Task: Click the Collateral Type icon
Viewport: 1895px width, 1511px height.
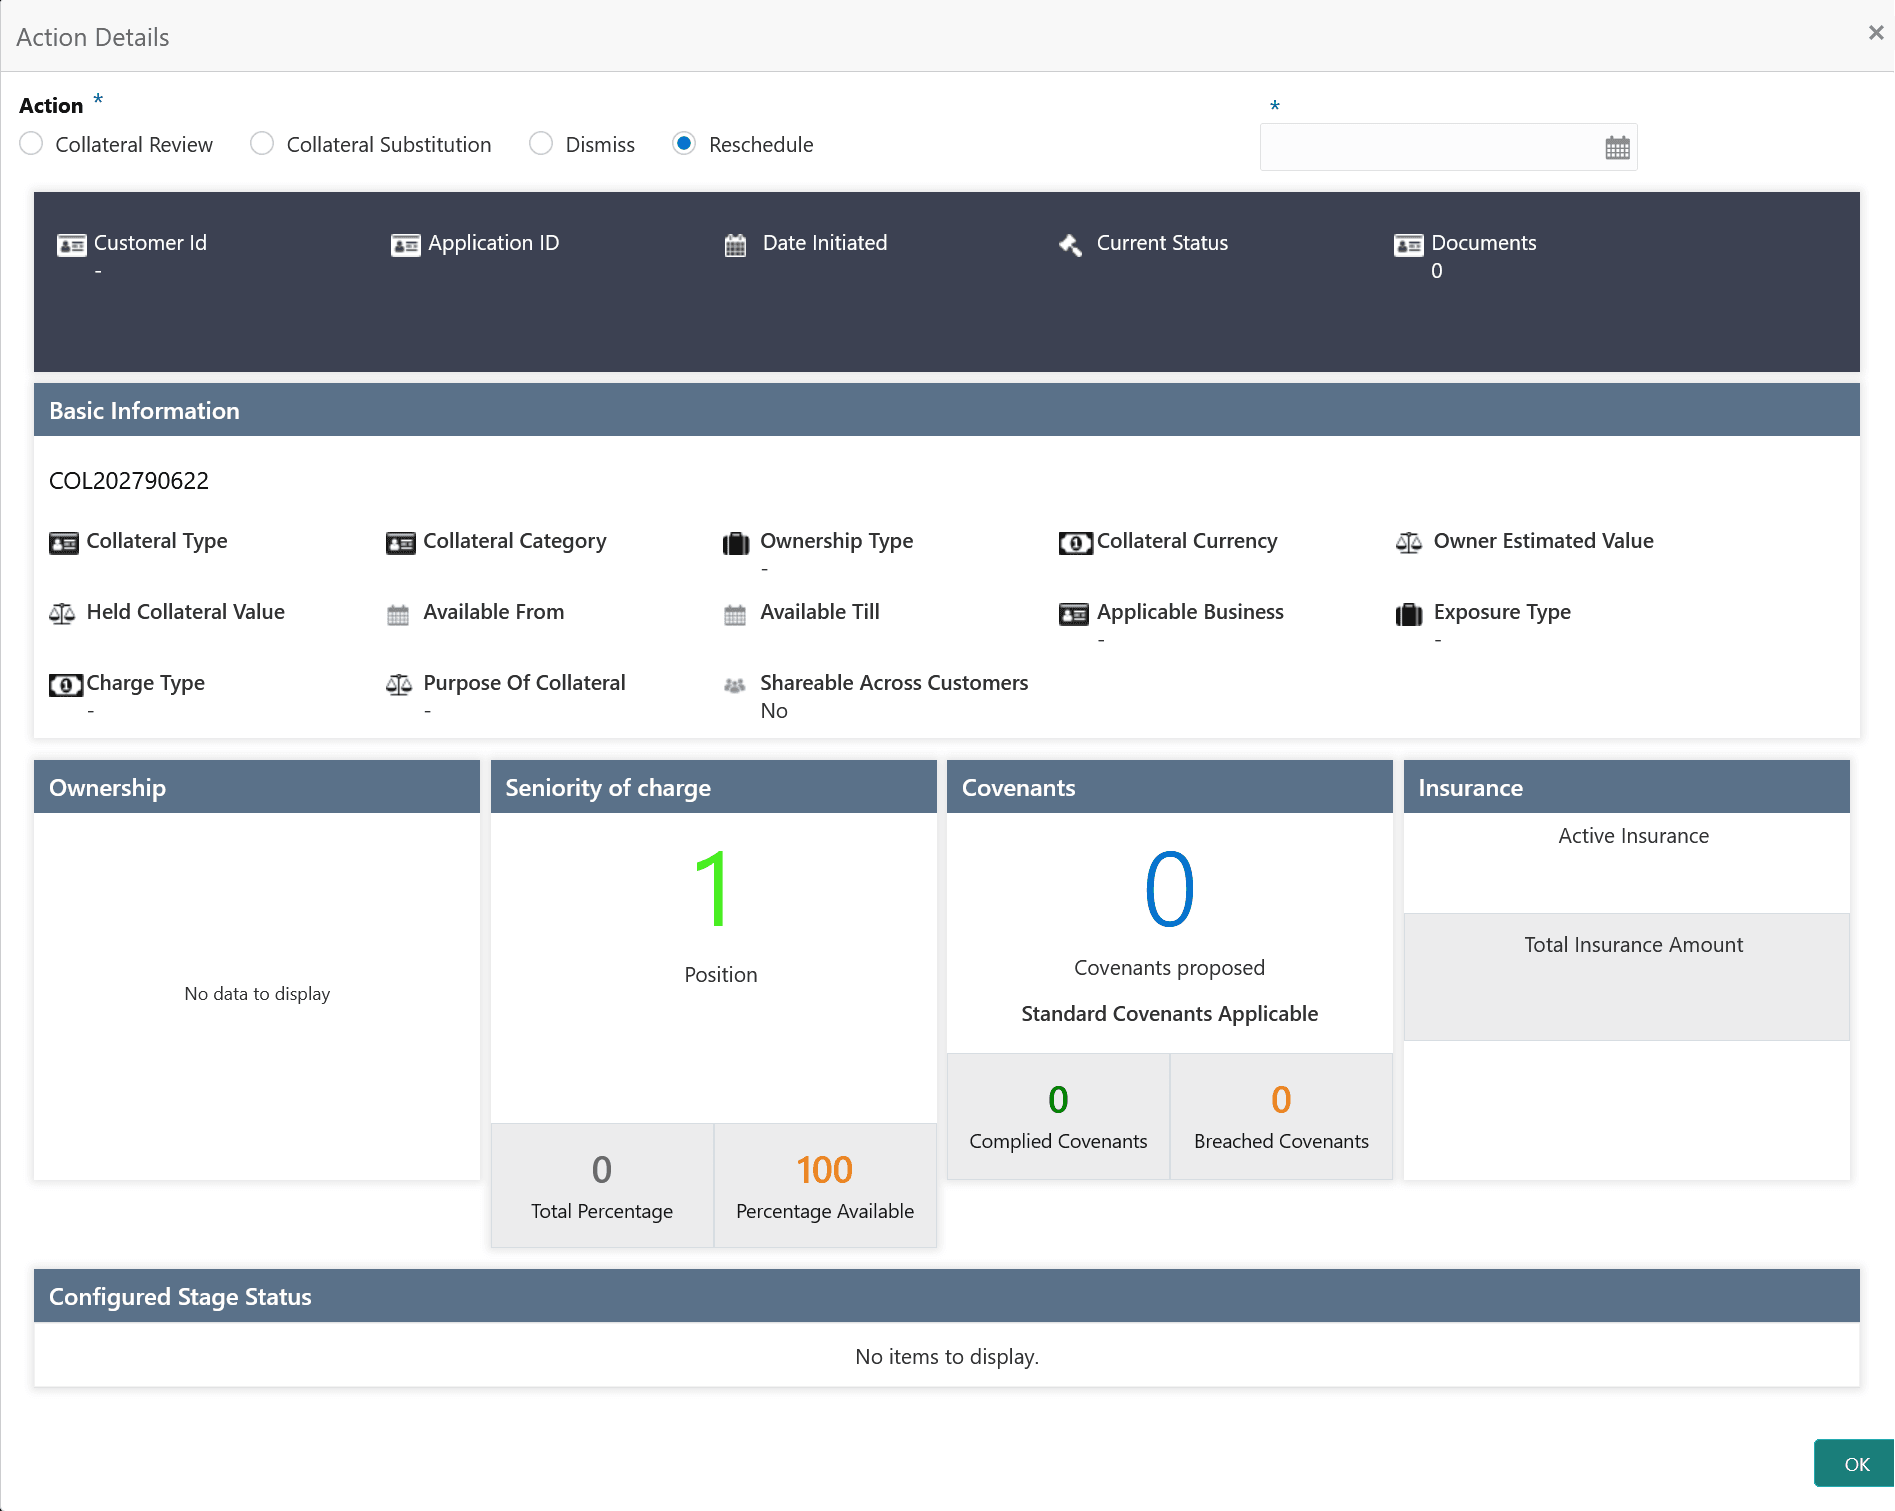Action: 64,543
